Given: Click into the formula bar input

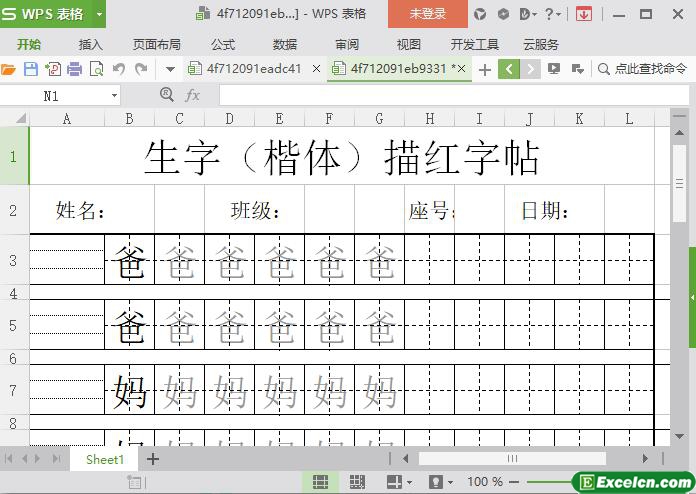Looking at the screenshot, I should (454, 95).
